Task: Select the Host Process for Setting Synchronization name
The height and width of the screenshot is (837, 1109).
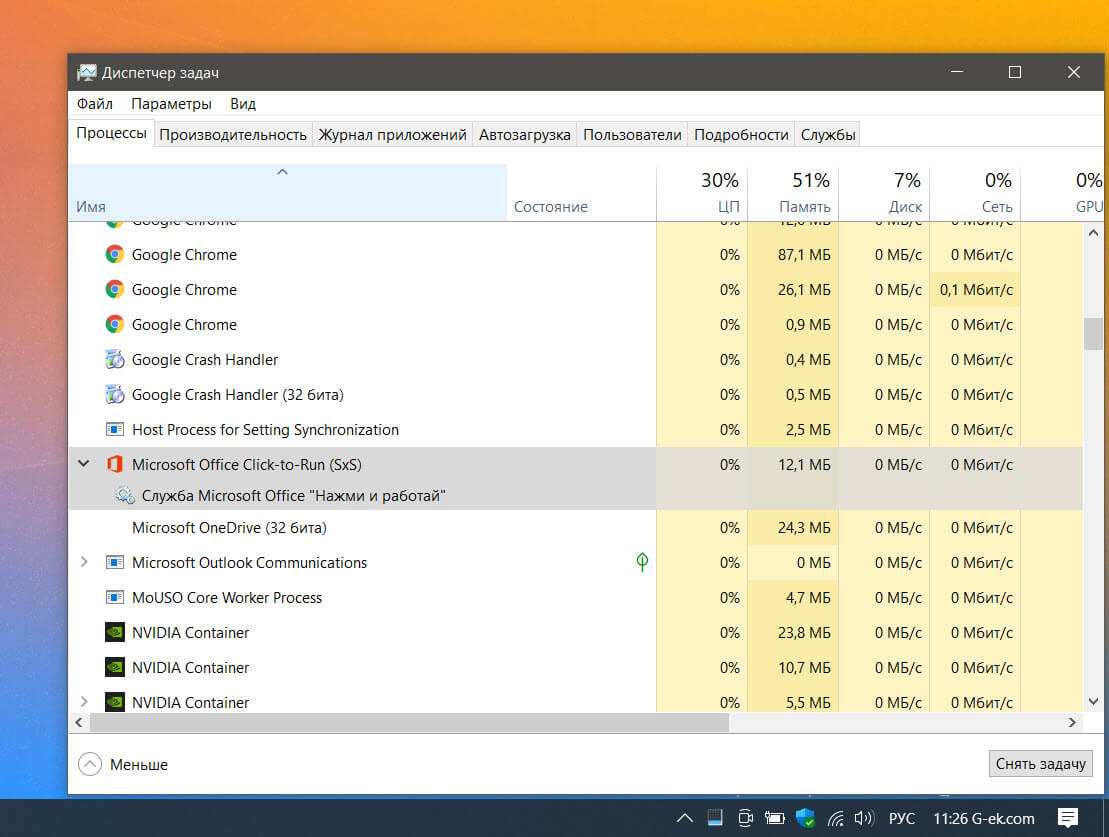Action: tap(265, 429)
